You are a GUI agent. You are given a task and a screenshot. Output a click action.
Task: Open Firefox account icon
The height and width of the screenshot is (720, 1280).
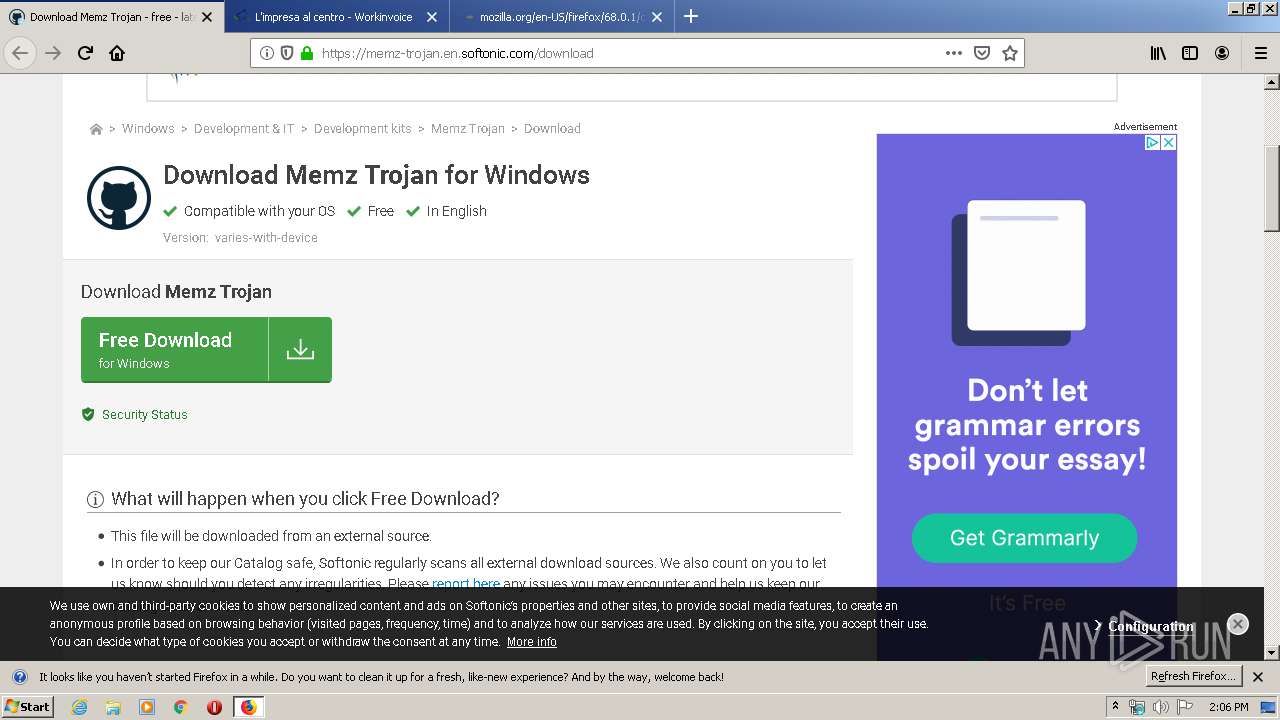[1222, 53]
